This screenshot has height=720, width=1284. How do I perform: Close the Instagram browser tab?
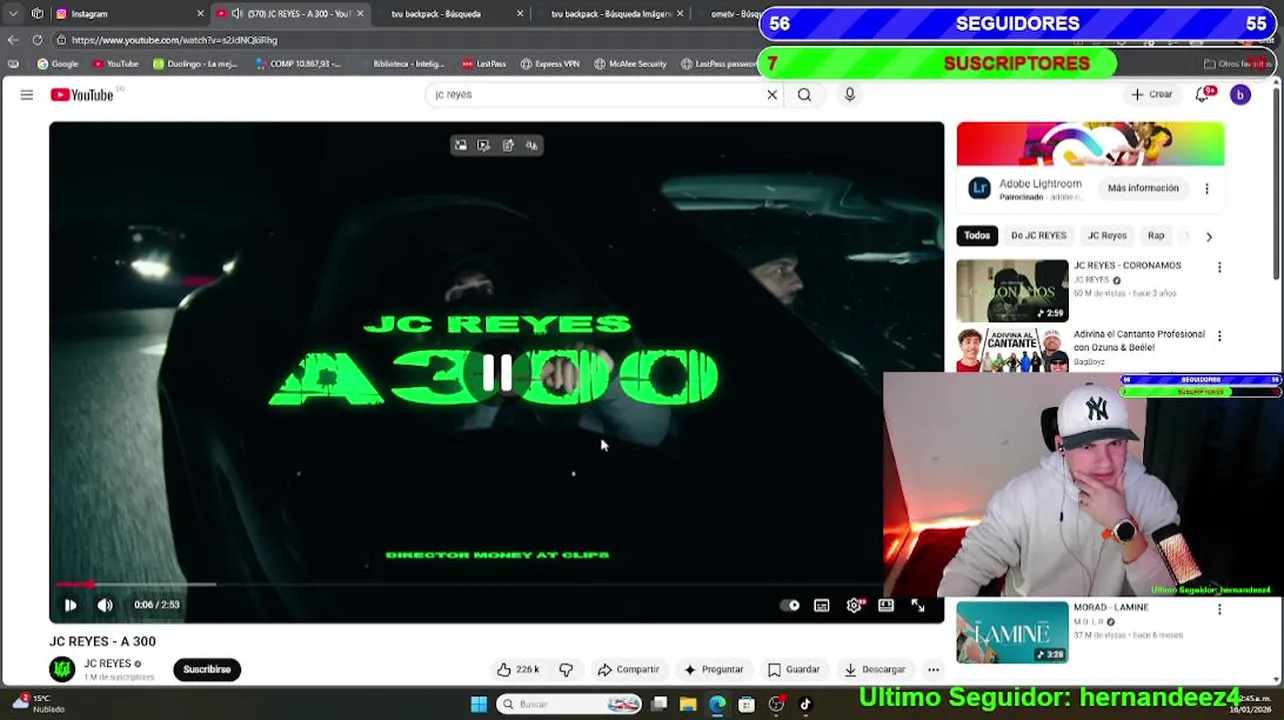click(x=200, y=14)
